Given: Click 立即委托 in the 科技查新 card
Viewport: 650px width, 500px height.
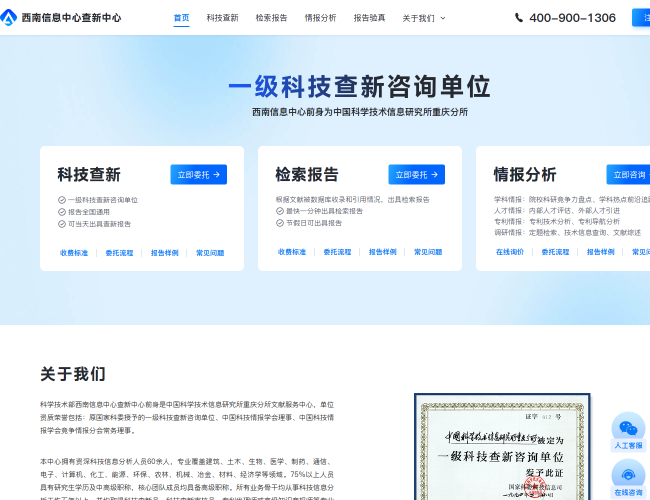Looking at the screenshot, I should pyautogui.click(x=199, y=175).
